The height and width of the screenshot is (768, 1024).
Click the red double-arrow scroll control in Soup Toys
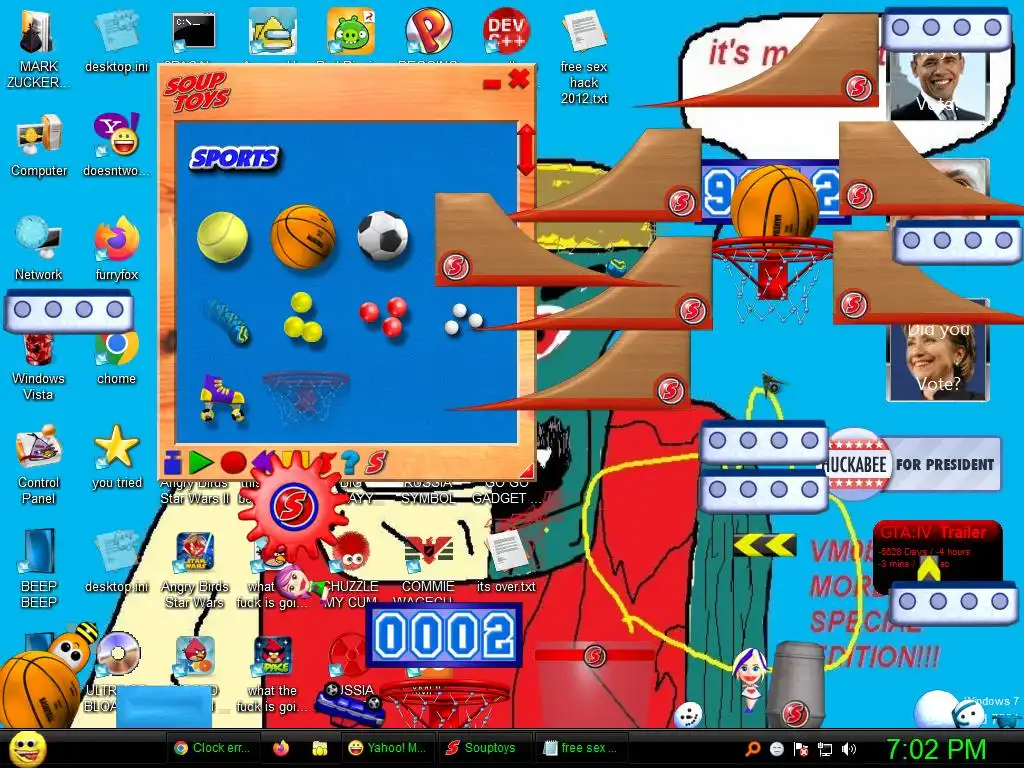[526, 149]
